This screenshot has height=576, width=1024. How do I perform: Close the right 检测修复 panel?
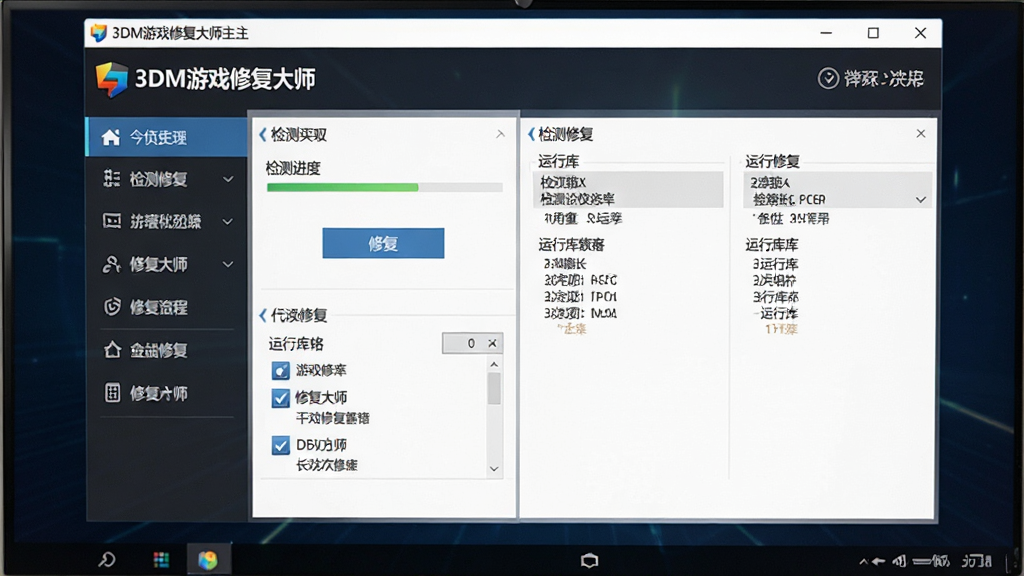point(921,133)
